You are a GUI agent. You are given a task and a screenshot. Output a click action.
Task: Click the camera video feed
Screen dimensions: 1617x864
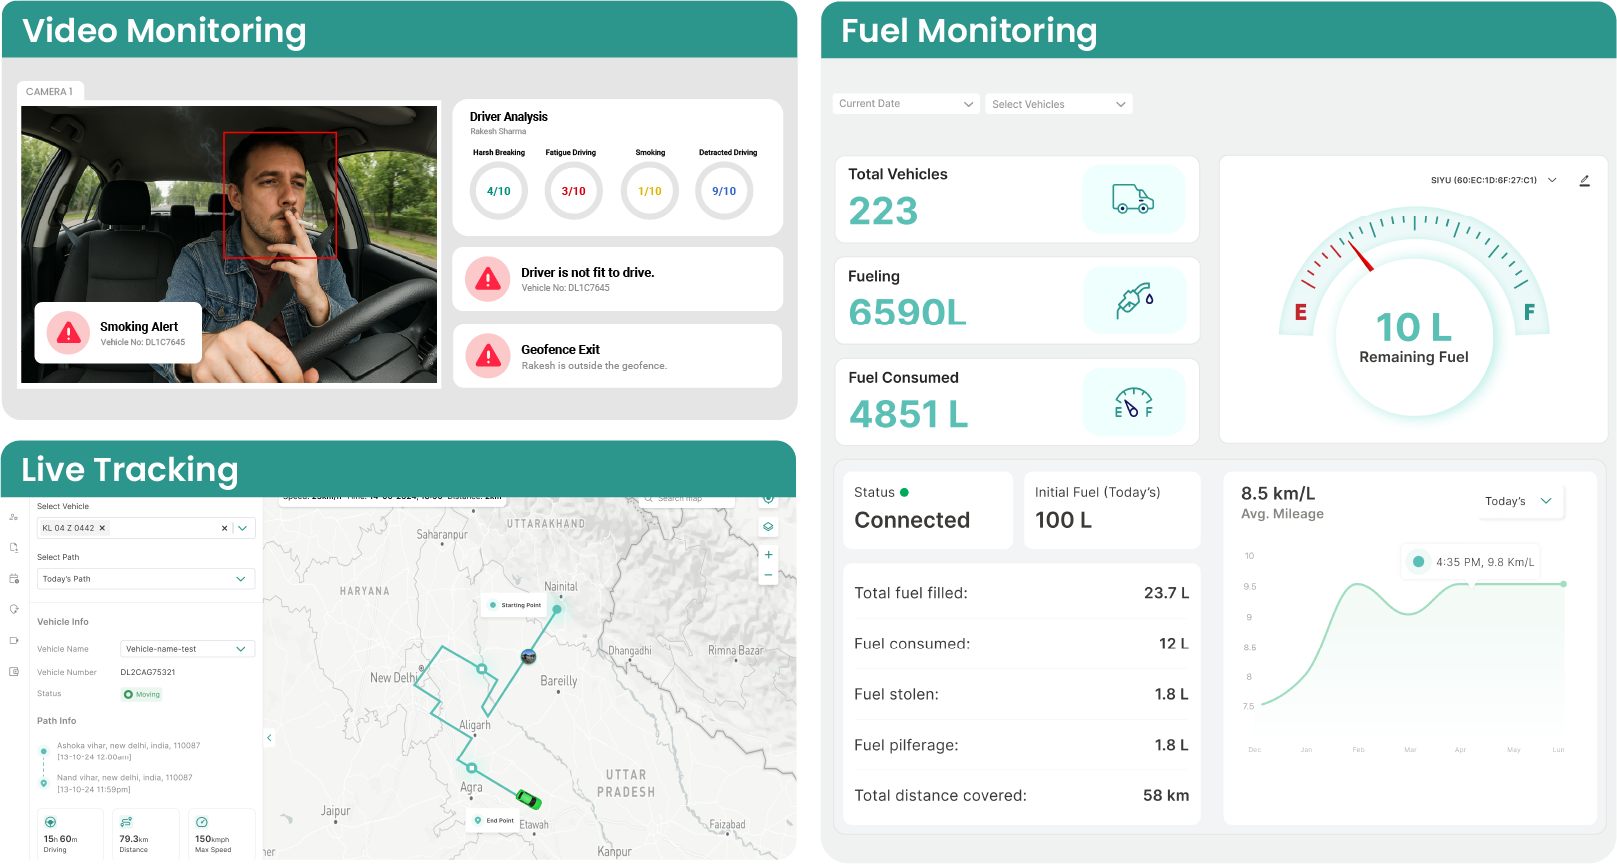pyautogui.click(x=229, y=244)
